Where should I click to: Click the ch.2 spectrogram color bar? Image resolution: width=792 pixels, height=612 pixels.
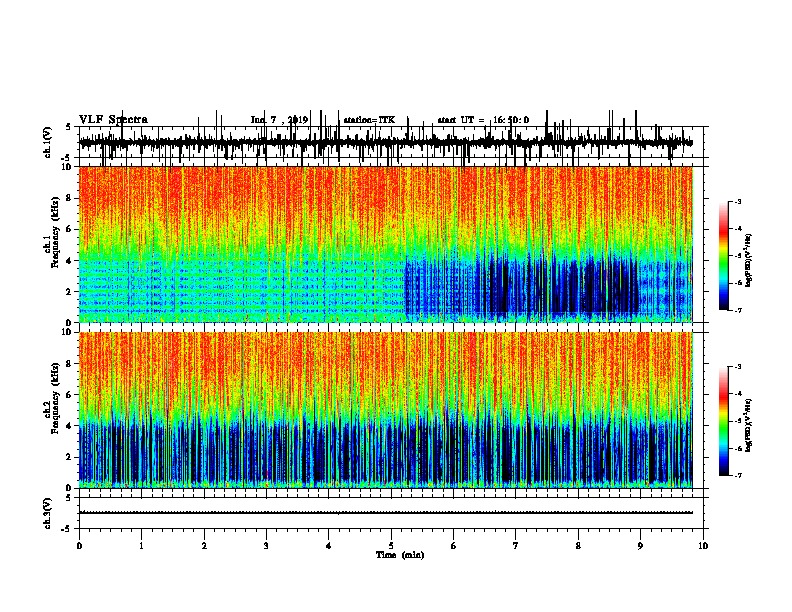(724, 421)
